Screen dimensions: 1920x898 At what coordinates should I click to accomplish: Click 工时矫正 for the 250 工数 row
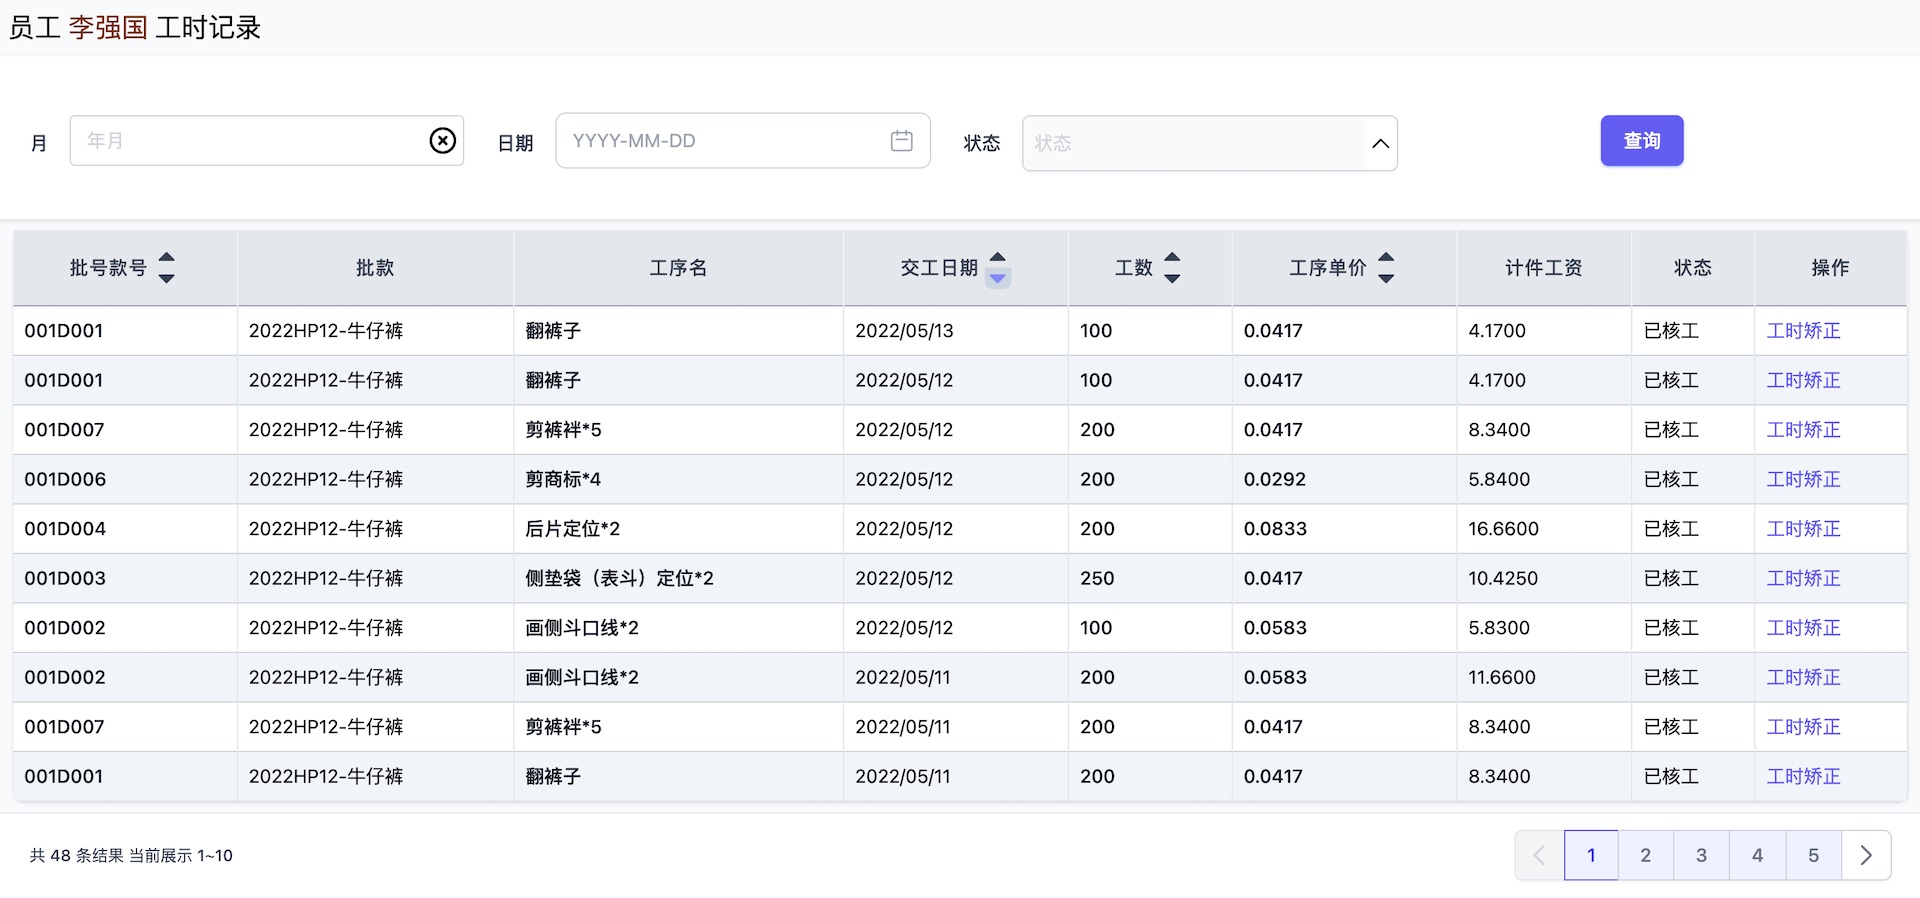tap(1802, 578)
